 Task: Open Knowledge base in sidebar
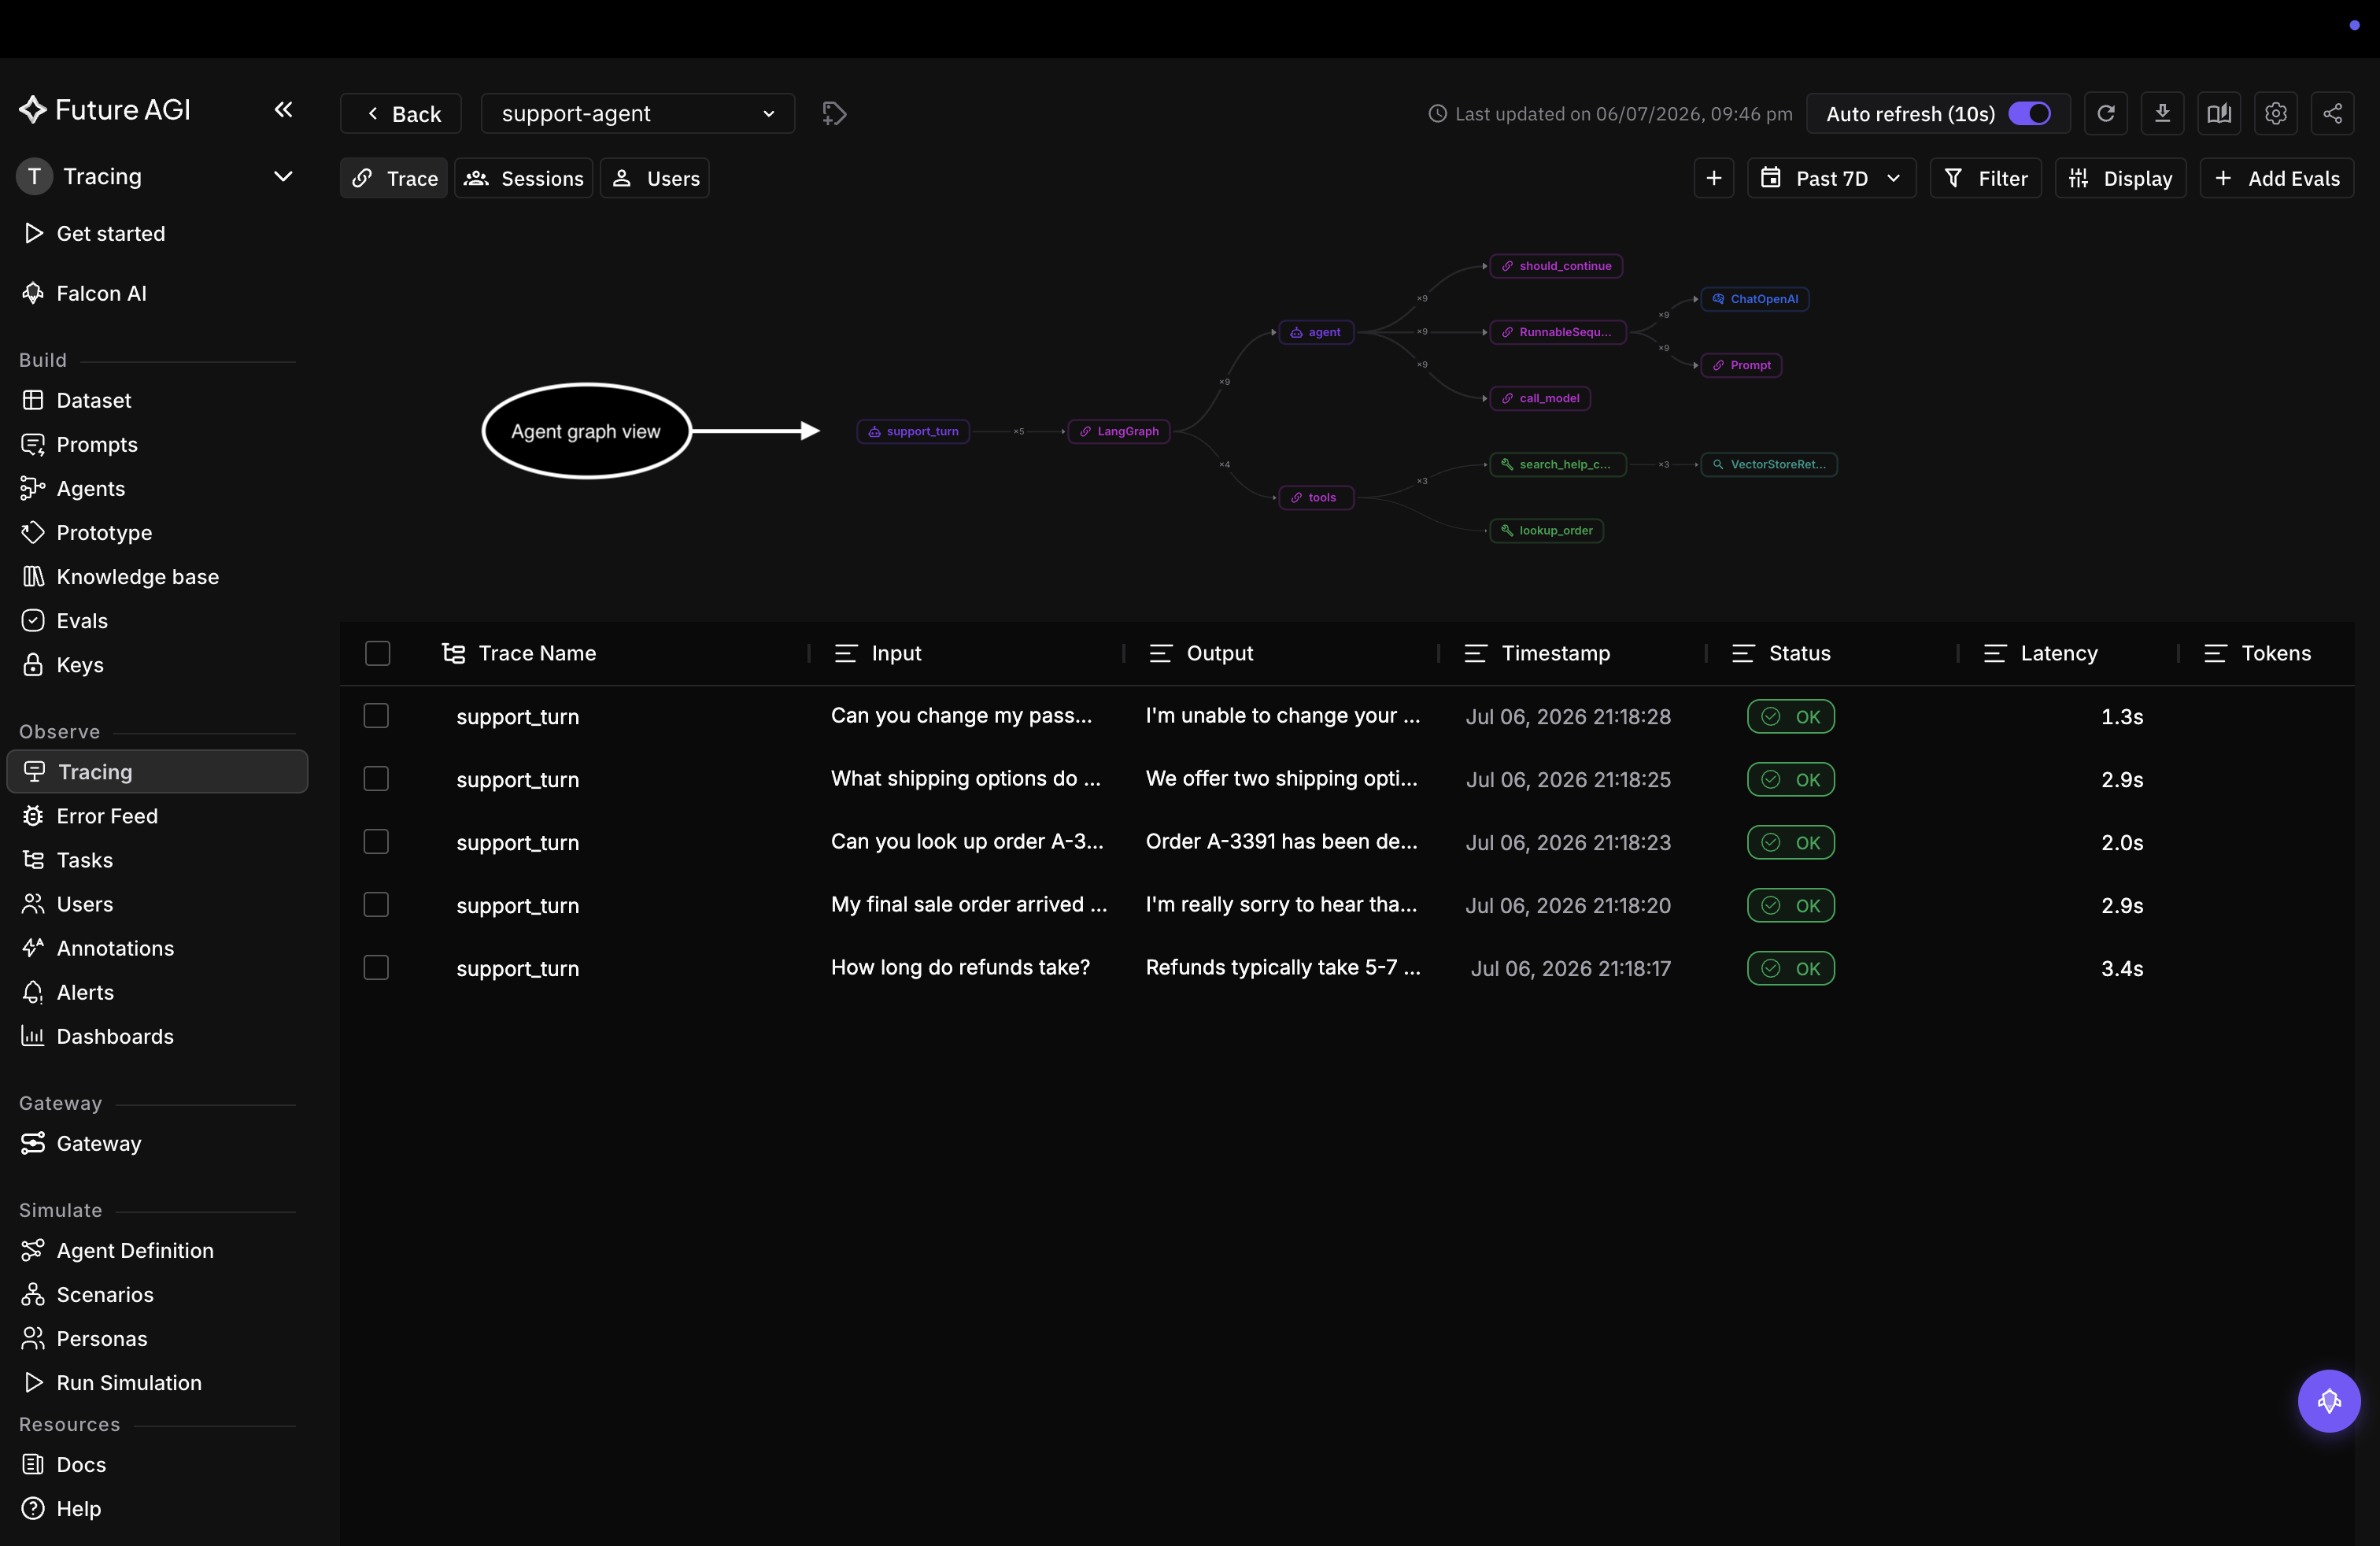137,577
